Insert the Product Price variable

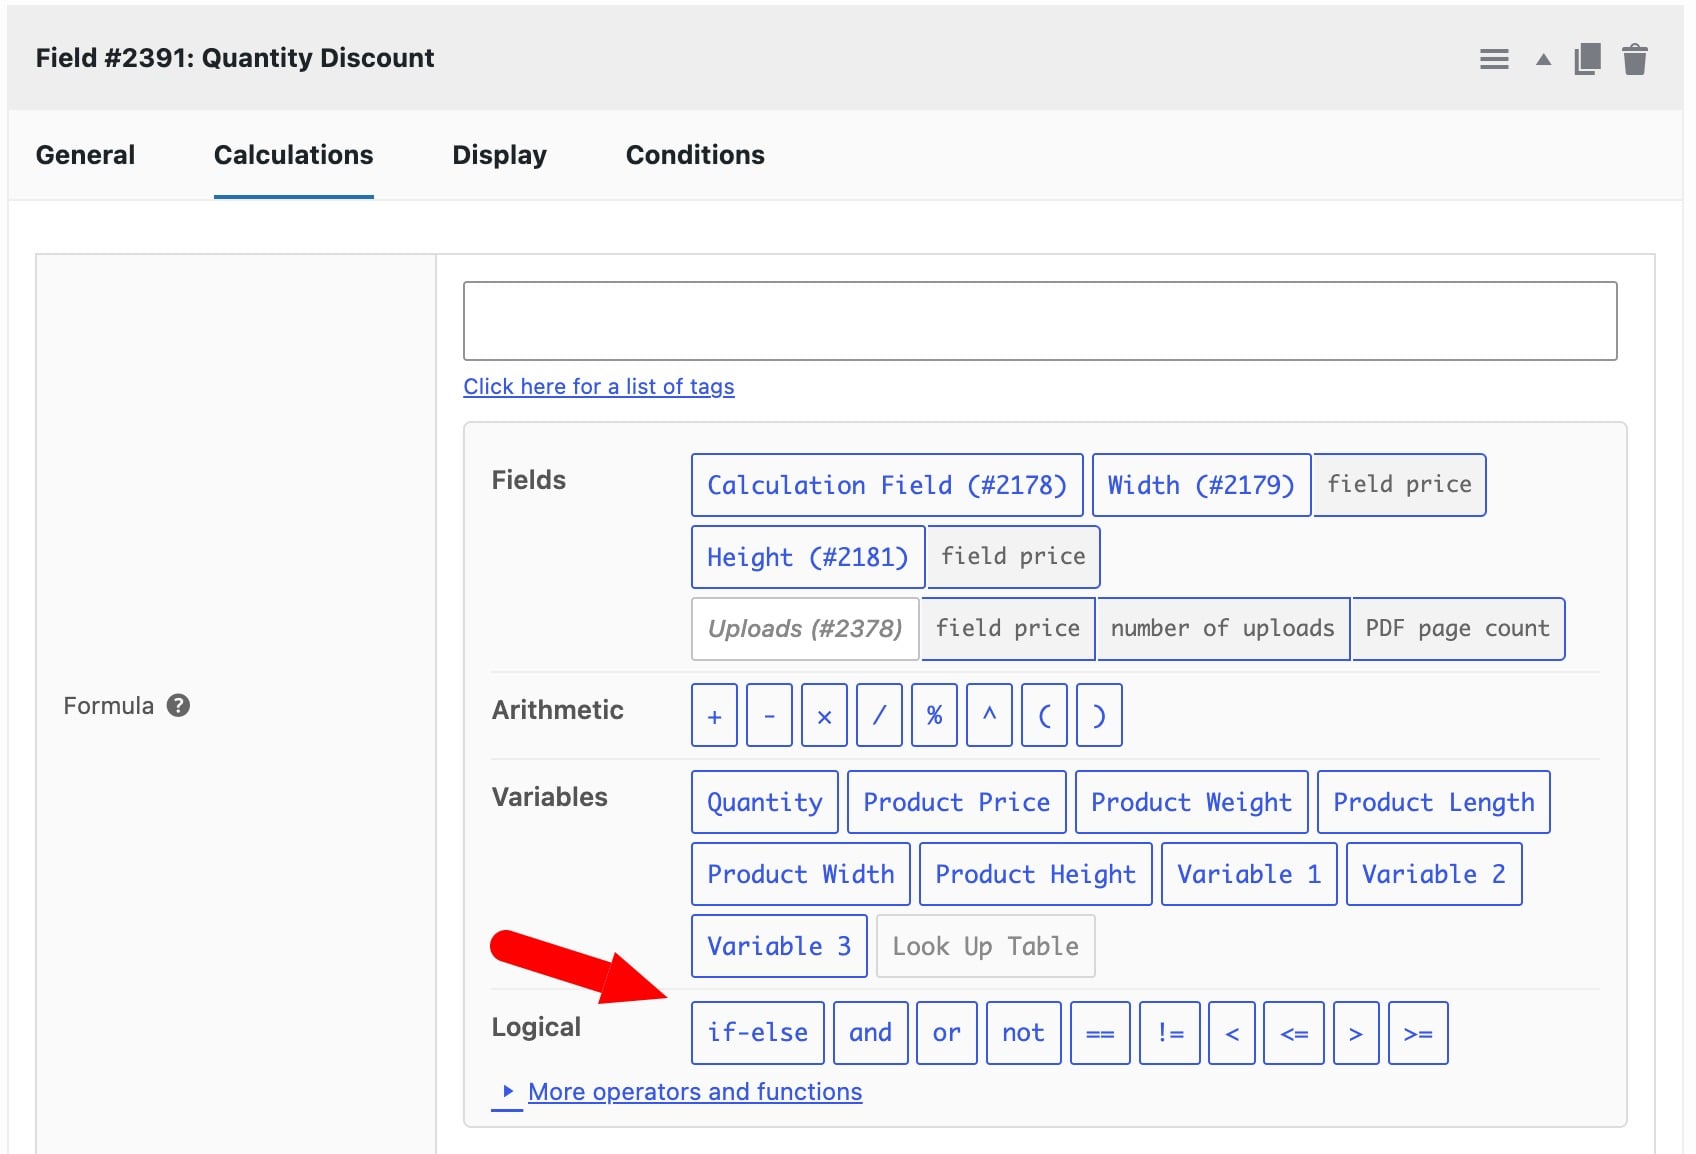pyautogui.click(x=957, y=802)
